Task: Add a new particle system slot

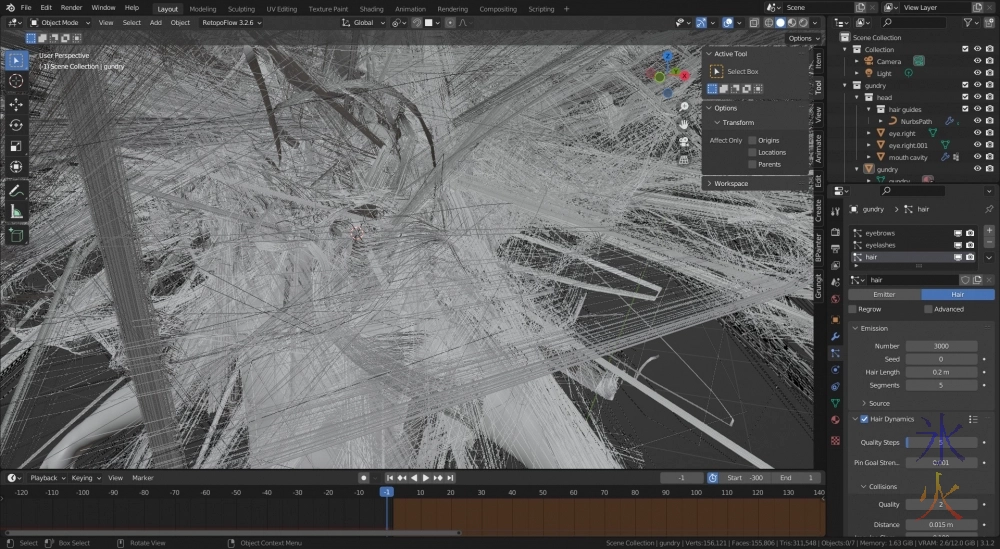Action: [989, 230]
